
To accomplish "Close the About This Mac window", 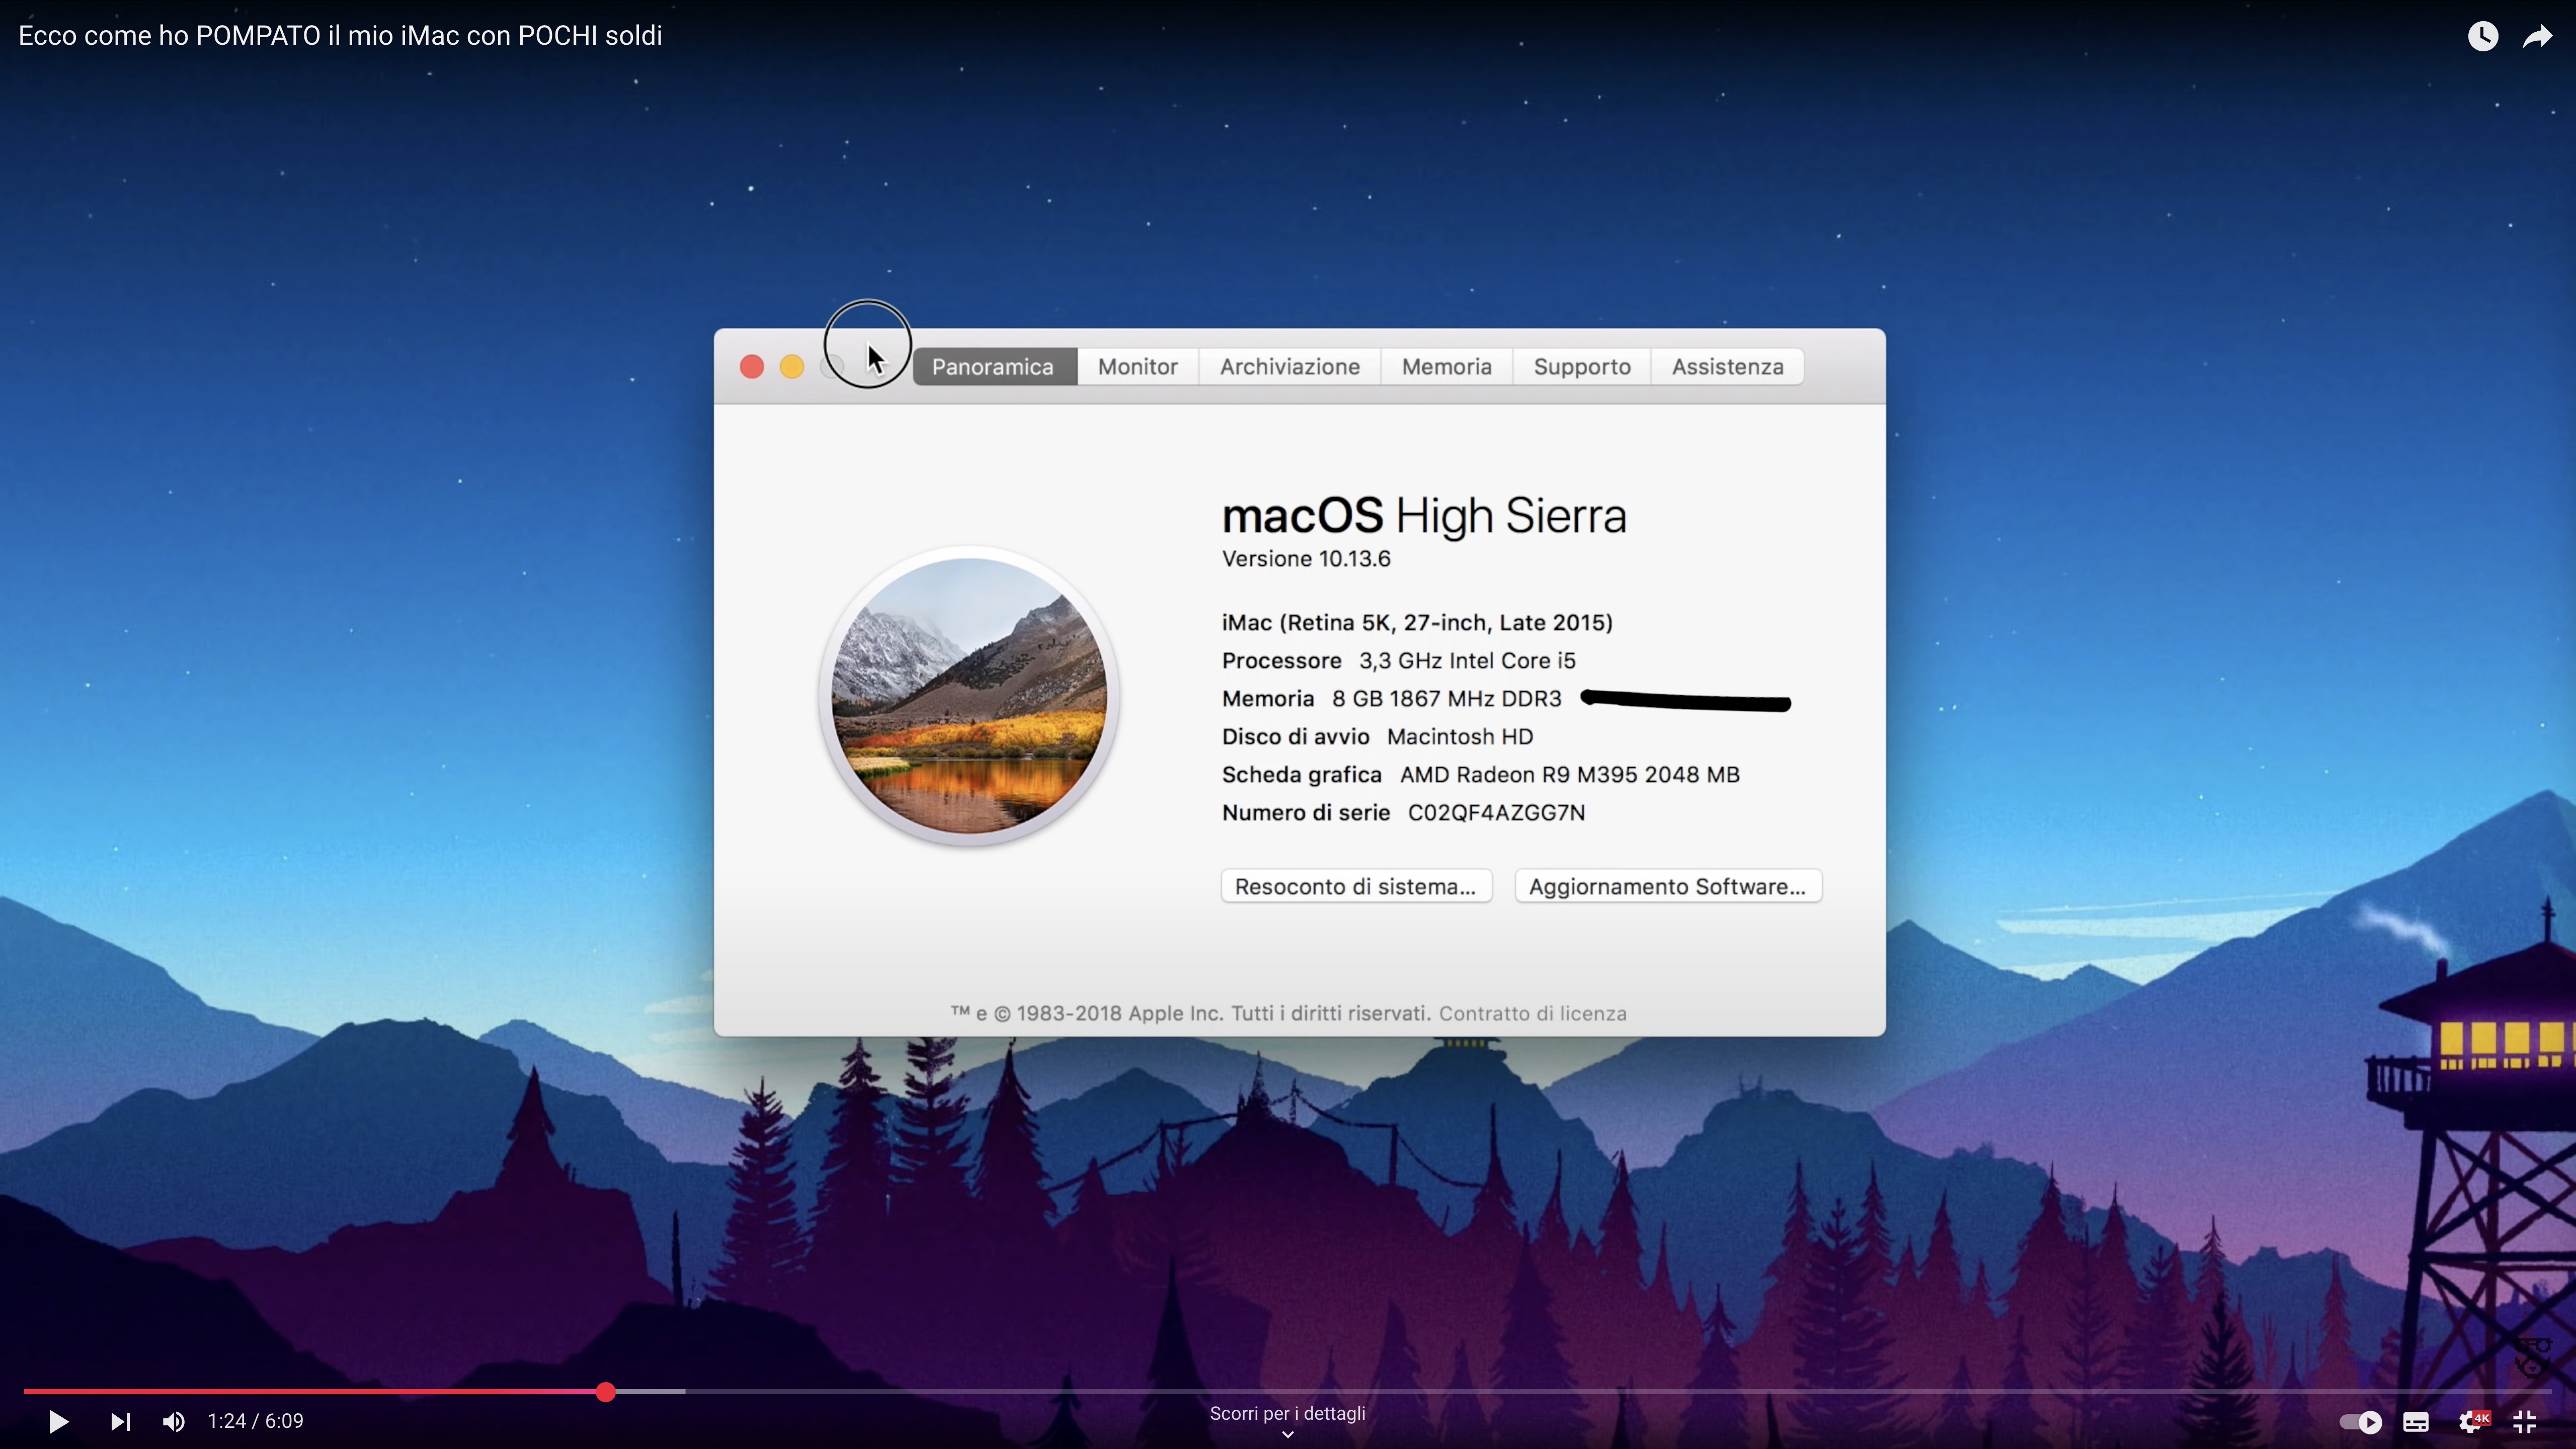I will click(x=752, y=367).
